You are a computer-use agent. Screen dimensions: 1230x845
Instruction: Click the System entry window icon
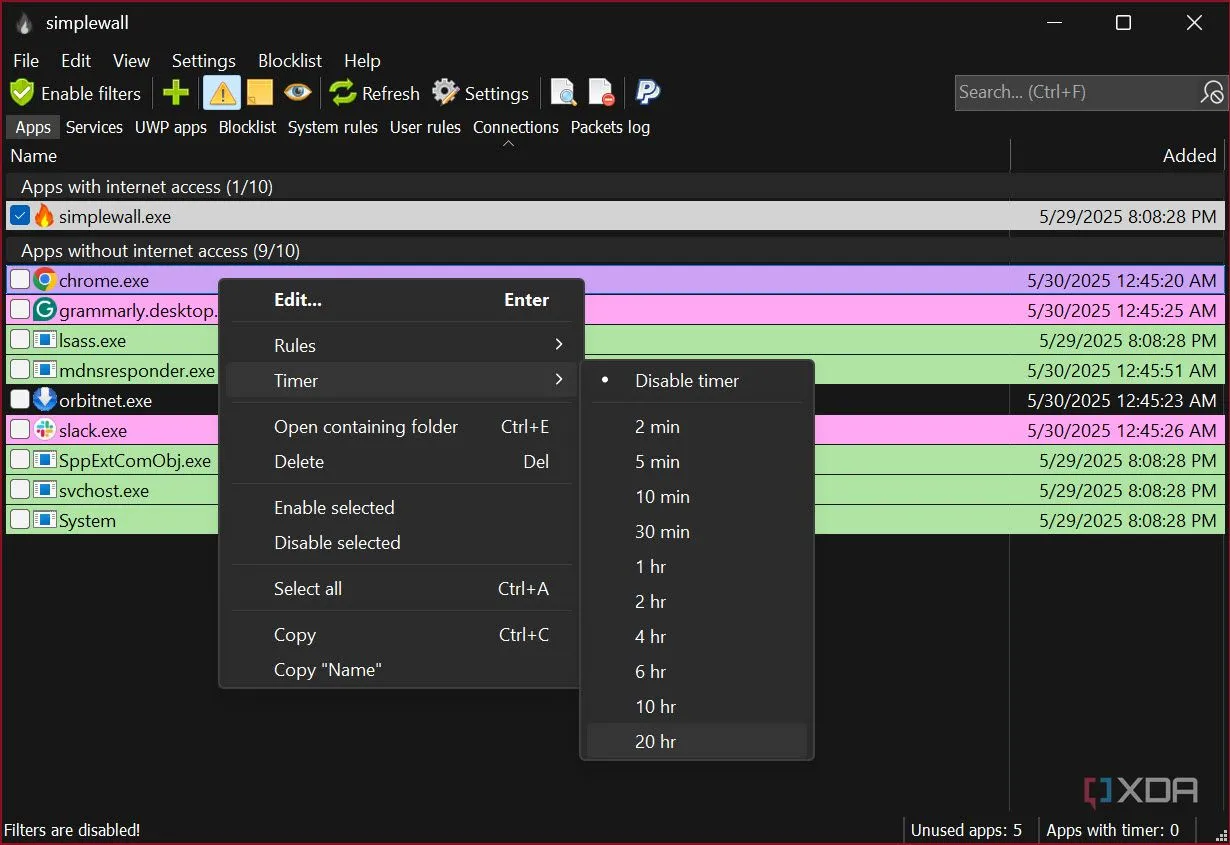point(44,520)
